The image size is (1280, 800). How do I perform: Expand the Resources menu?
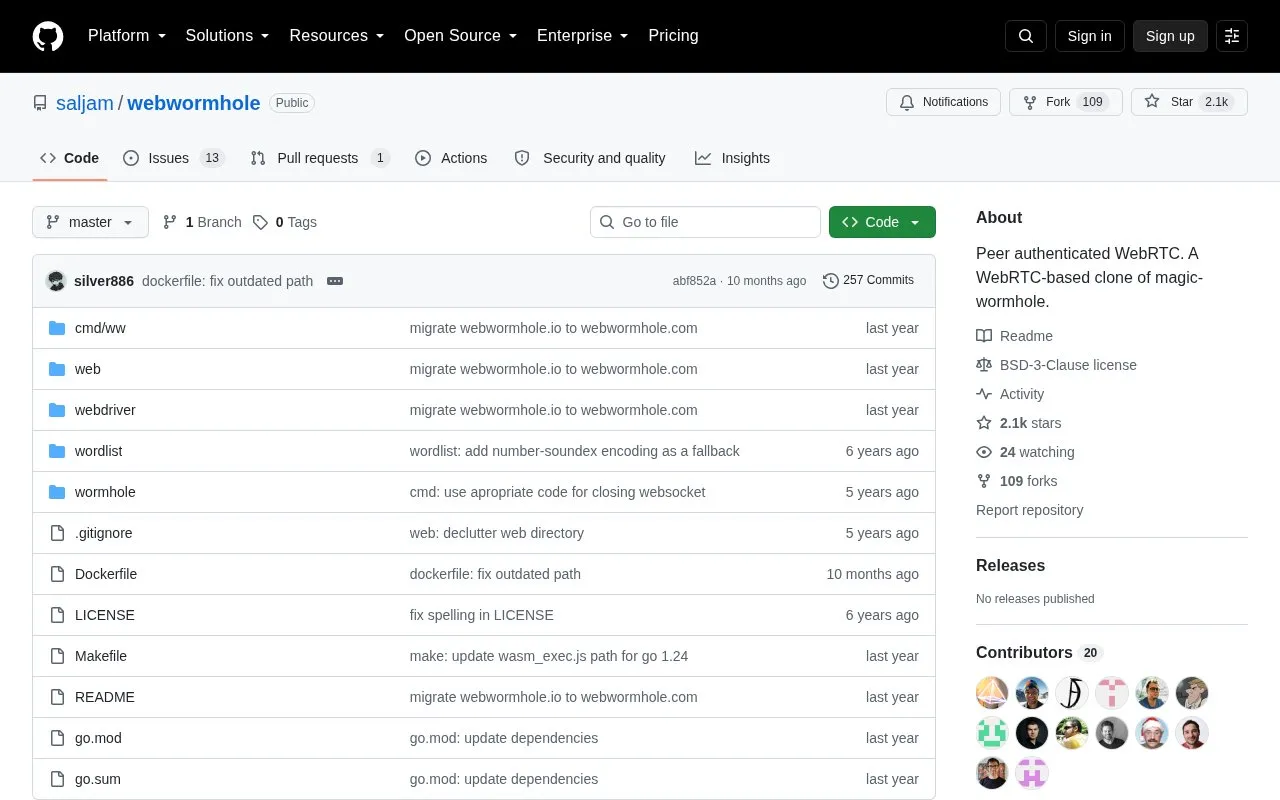(x=337, y=36)
